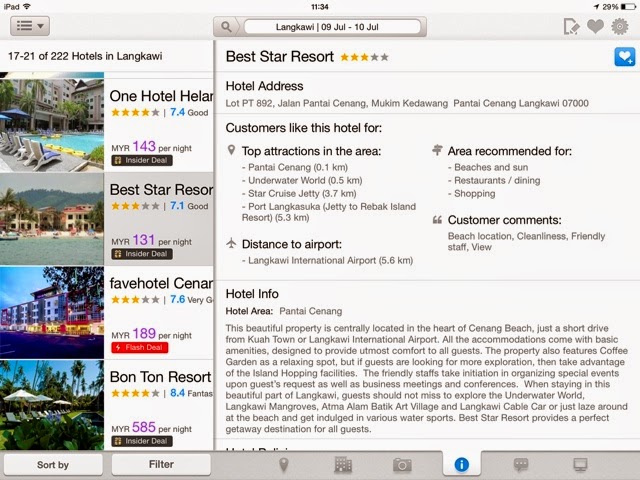Tap the 7.4 Good rating
Screen dimensions: 640x480
(x=189, y=112)
